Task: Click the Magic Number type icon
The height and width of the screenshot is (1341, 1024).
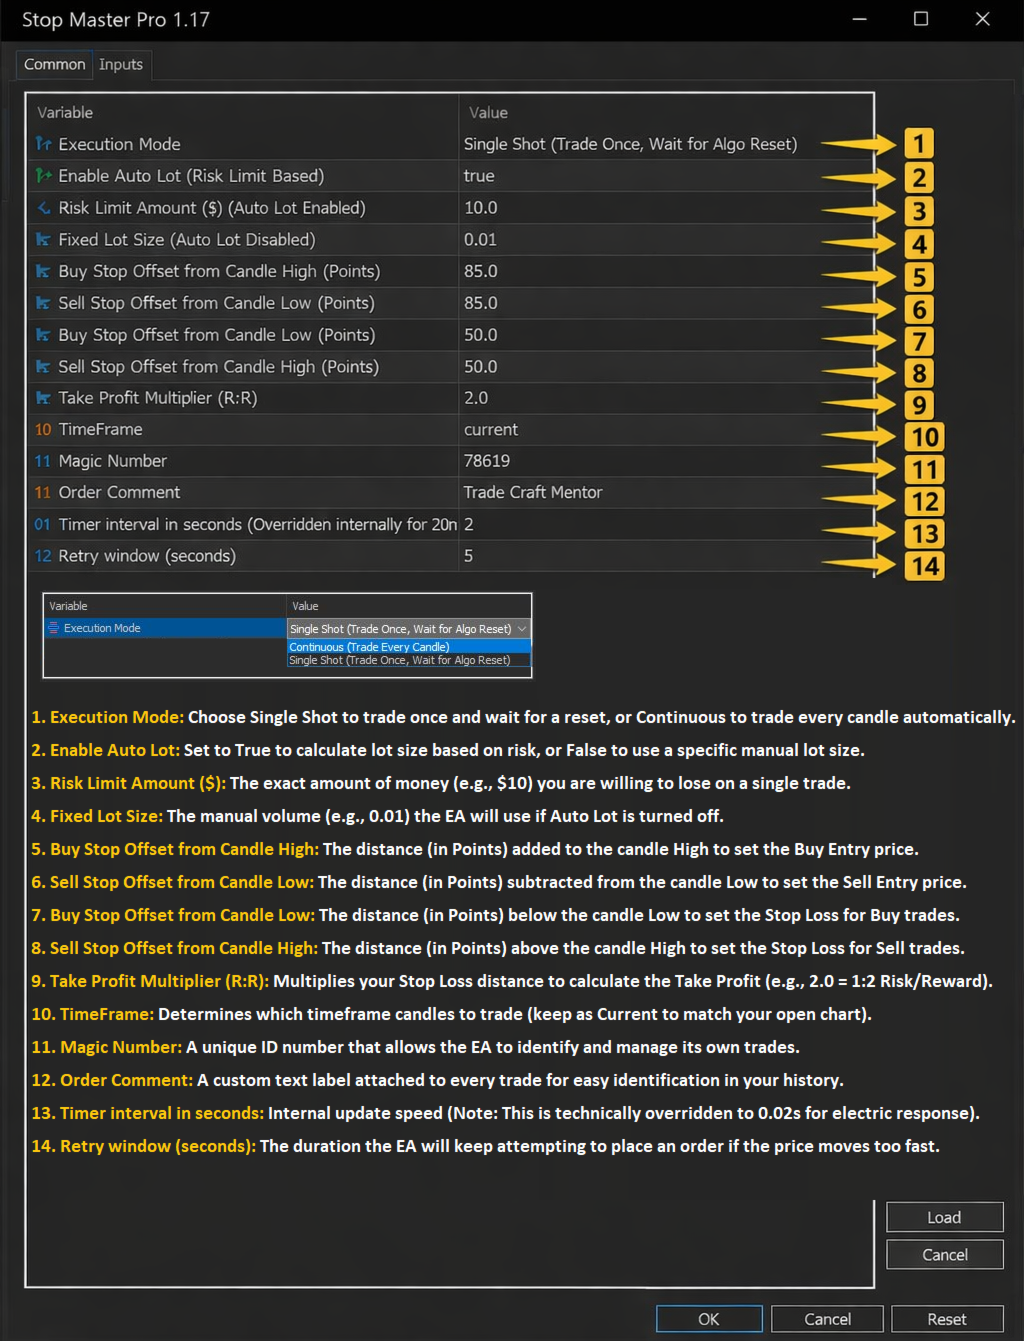Action: coord(43,461)
